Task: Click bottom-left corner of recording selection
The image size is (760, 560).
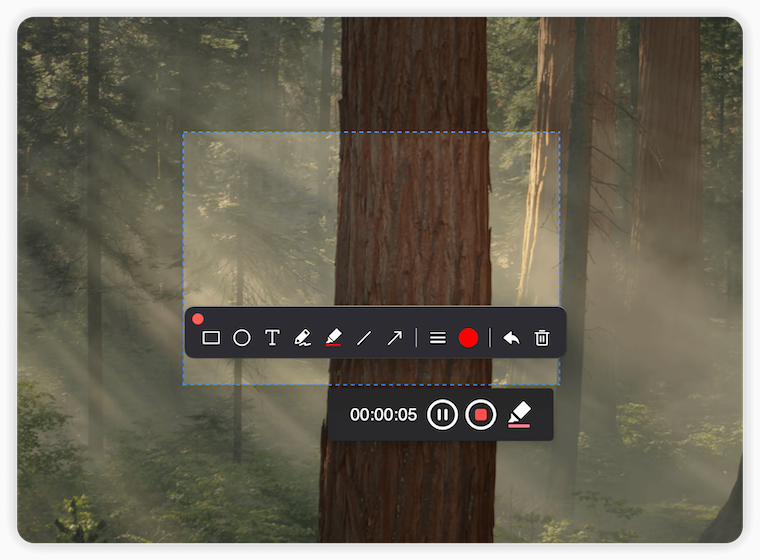Action: pyautogui.click(x=183, y=384)
